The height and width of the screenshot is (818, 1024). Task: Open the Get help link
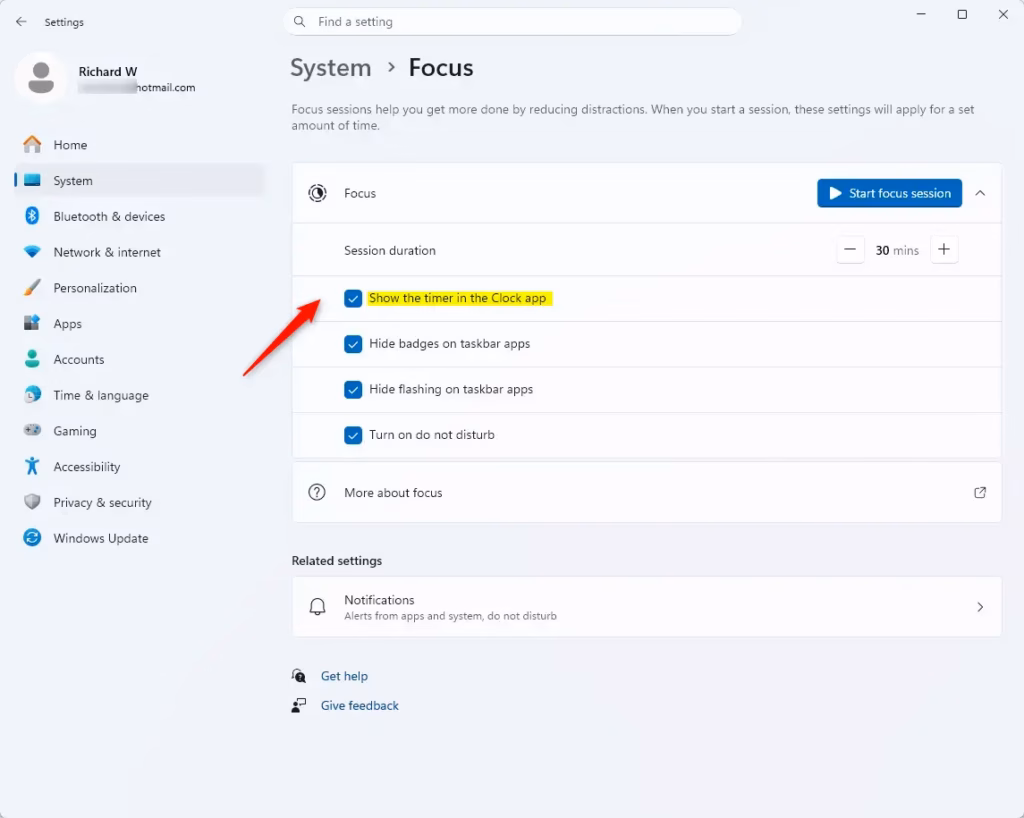[344, 676]
